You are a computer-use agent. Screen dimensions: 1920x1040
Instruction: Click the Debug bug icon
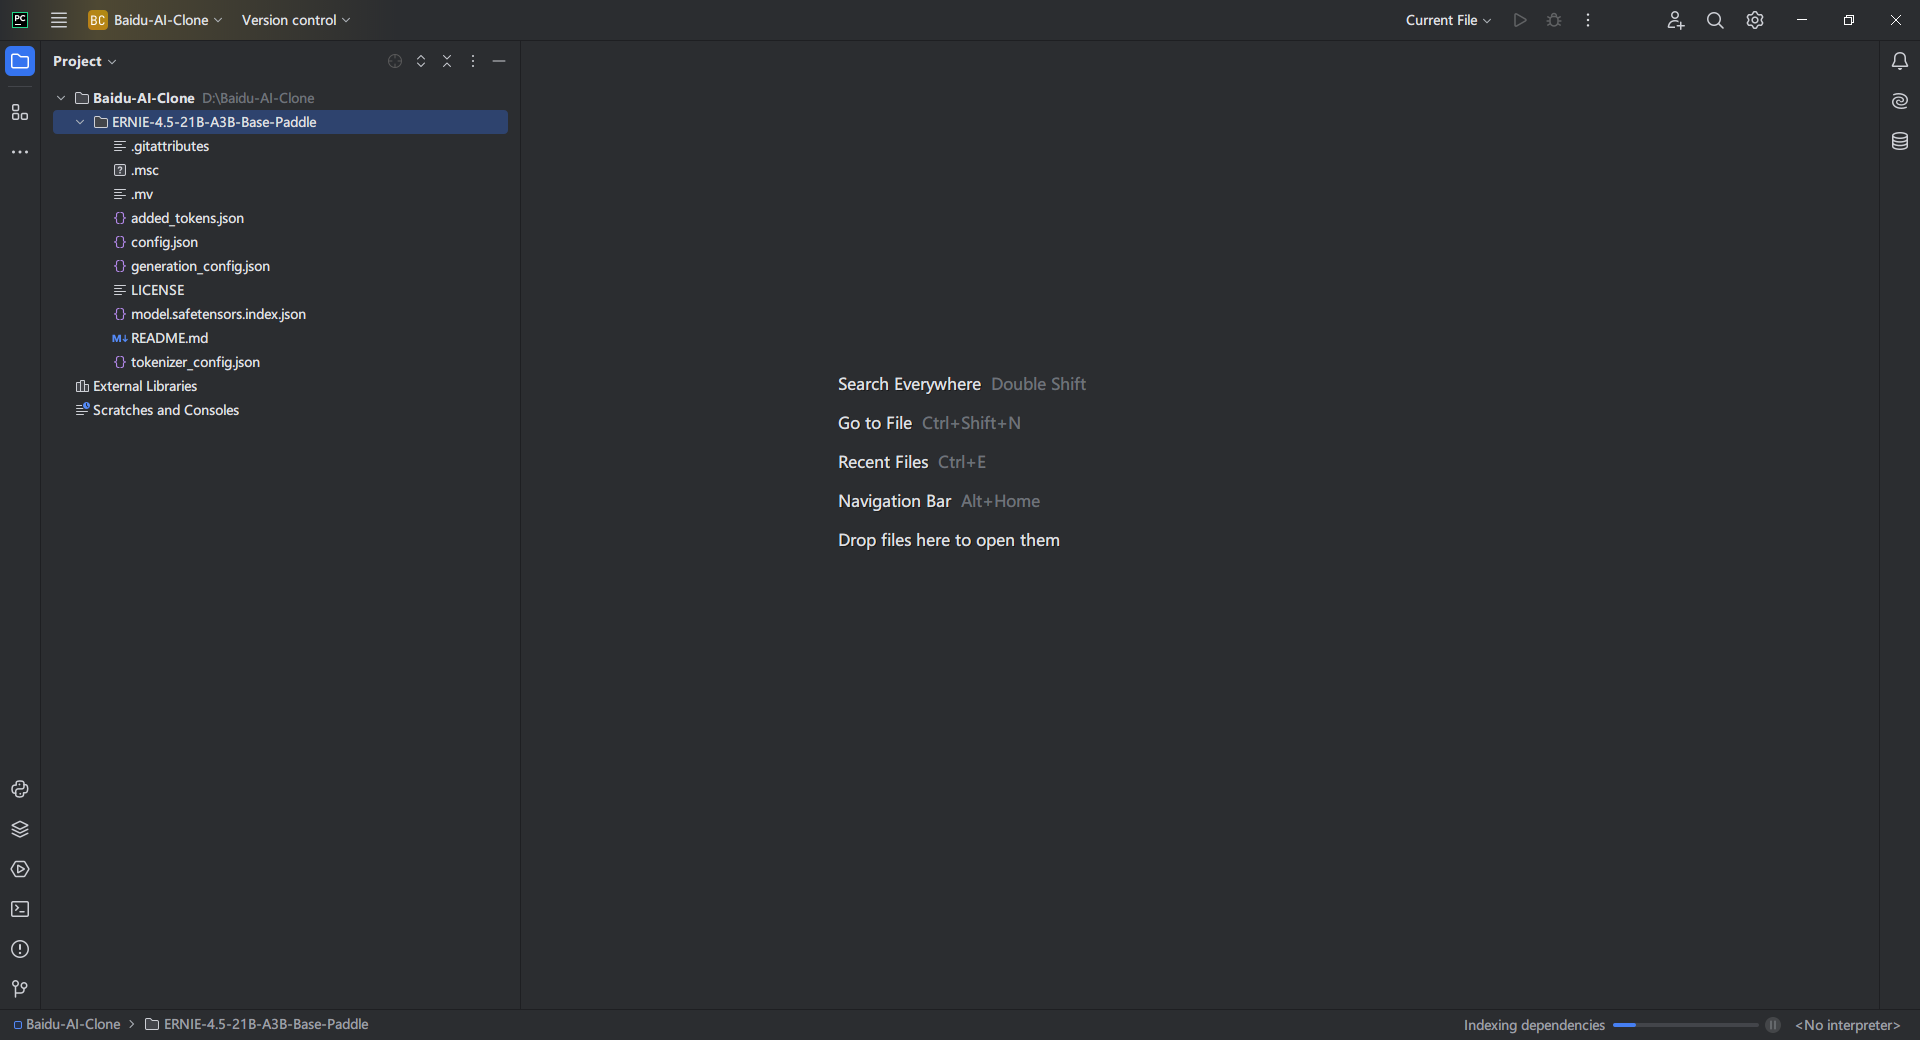pos(1554,20)
